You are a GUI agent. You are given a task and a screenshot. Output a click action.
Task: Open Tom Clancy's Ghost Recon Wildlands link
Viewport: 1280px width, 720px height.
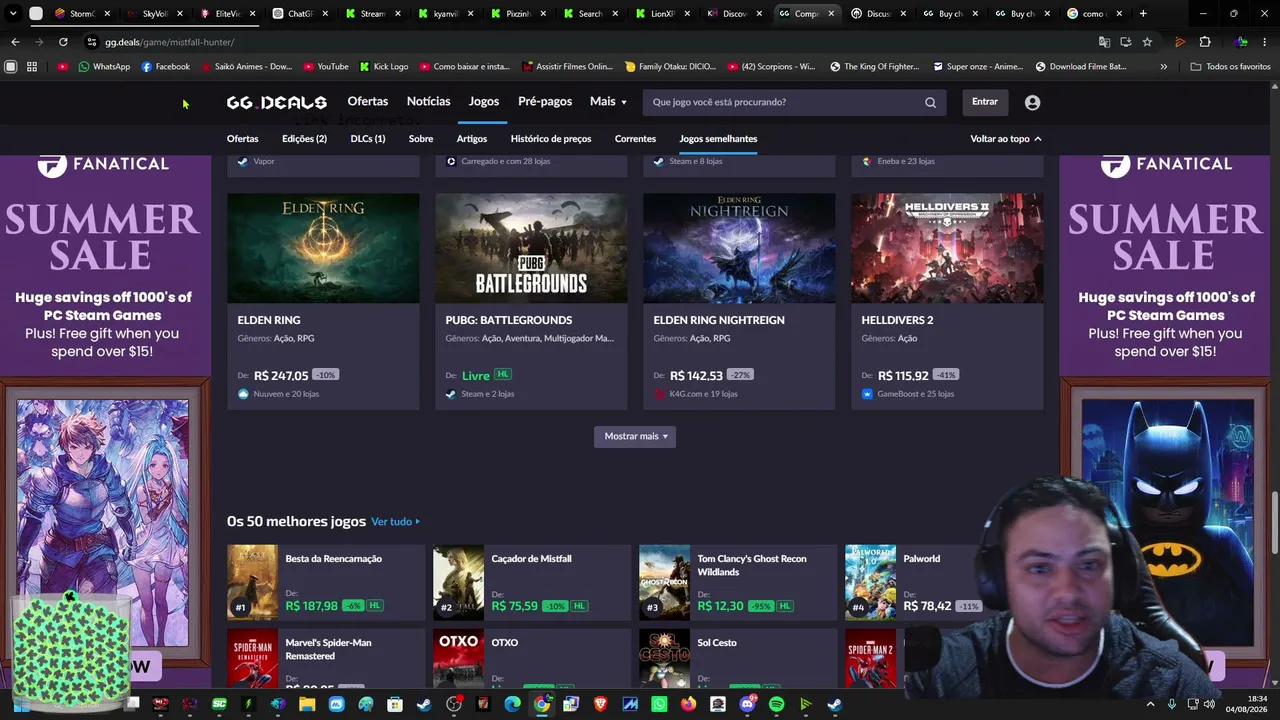coord(752,565)
